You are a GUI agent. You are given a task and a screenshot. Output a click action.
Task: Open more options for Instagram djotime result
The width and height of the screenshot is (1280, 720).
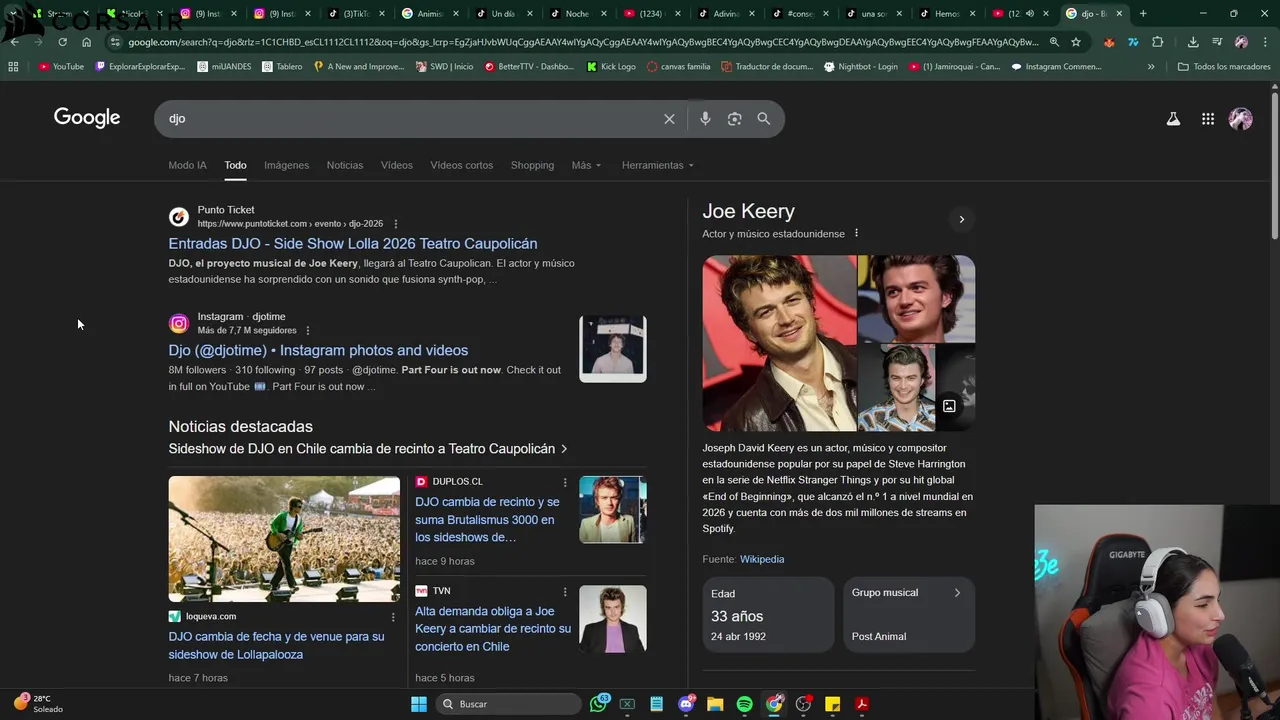pos(308,331)
